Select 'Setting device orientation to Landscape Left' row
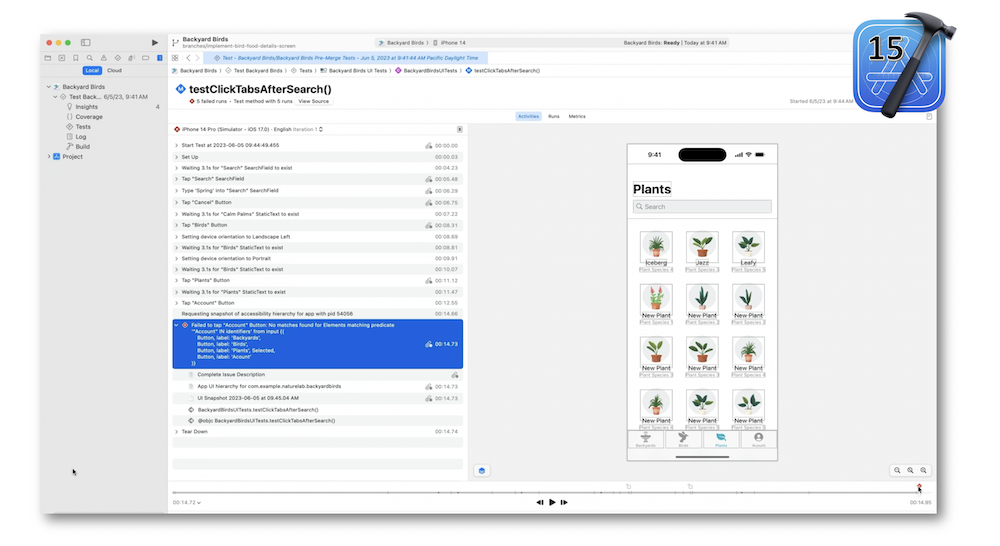 [318, 237]
